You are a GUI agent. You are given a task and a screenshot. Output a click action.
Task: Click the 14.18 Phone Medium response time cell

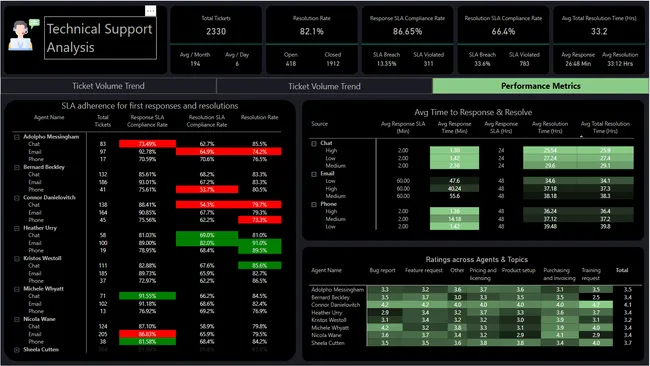(454, 219)
